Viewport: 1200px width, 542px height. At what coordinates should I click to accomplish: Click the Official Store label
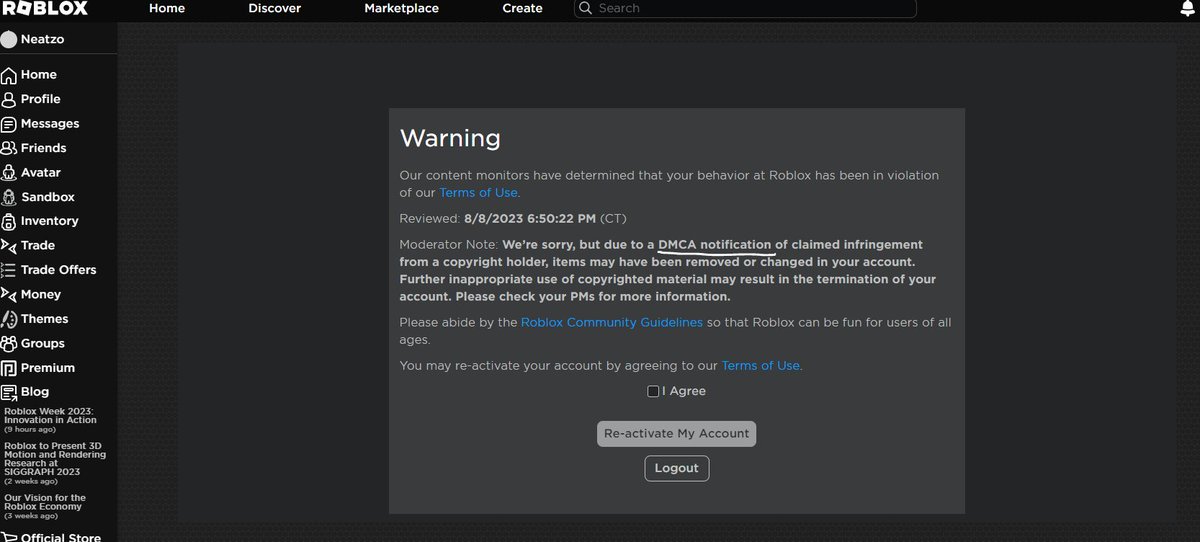[61, 538]
